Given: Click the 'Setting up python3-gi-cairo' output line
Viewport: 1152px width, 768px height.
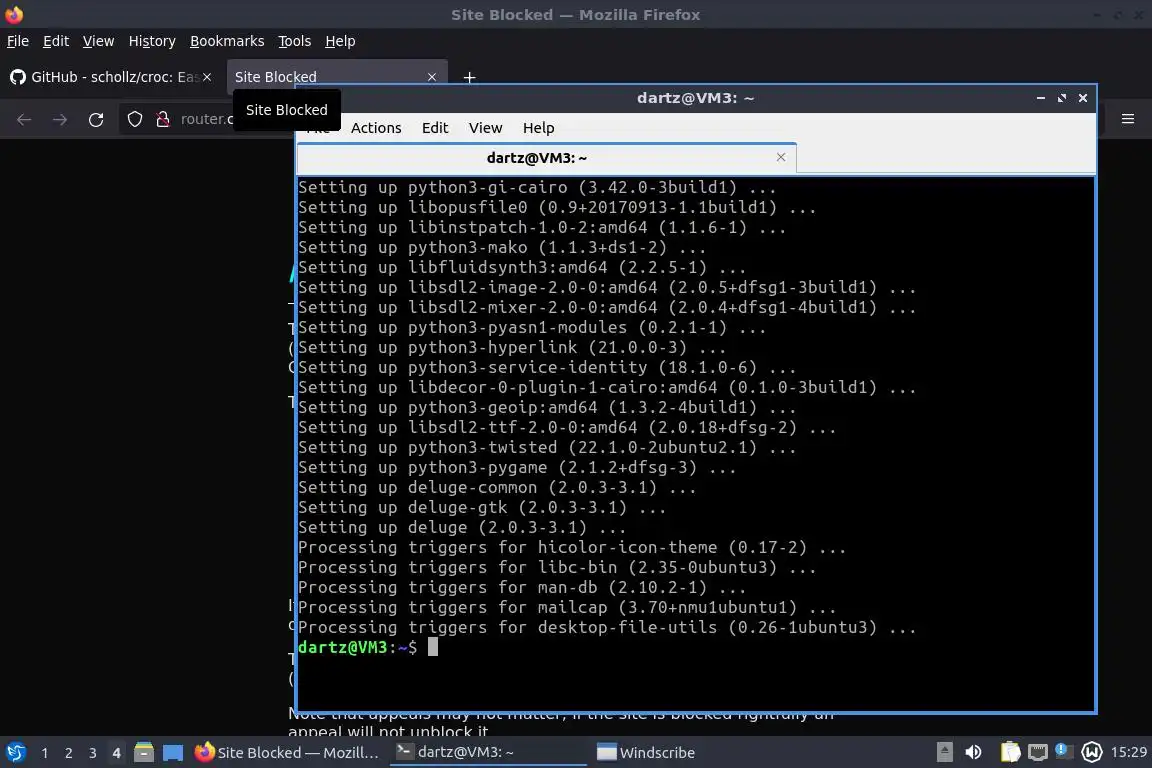Looking at the screenshot, I should click(537, 187).
